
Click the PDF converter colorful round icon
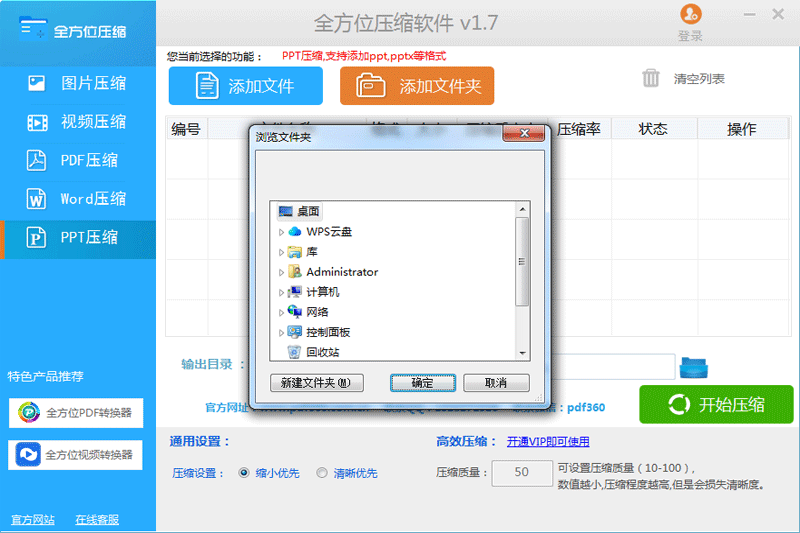coord(29,413)
